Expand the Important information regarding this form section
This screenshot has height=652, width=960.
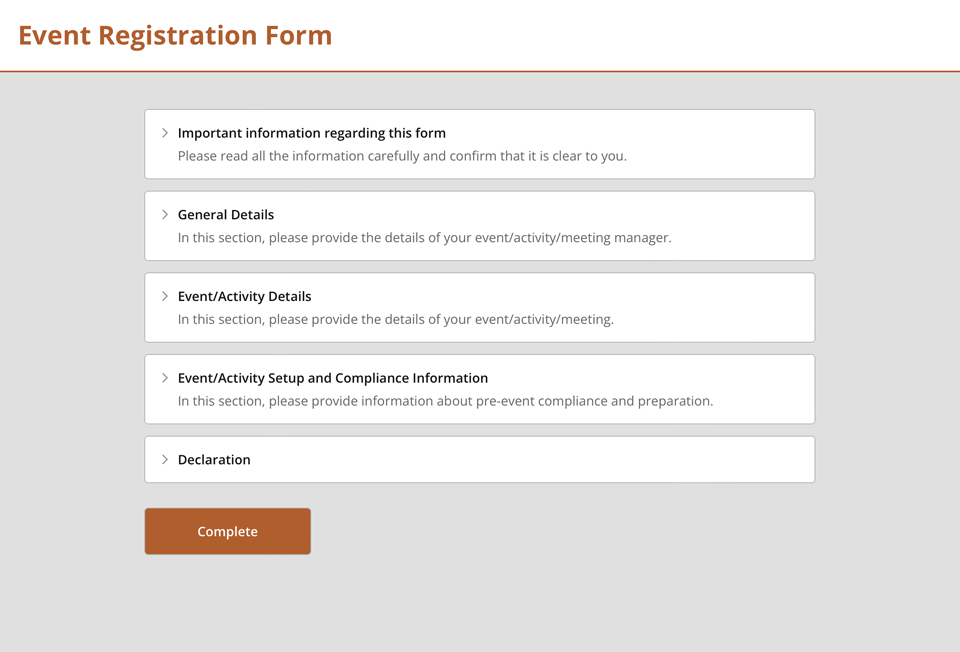[311, 133]
